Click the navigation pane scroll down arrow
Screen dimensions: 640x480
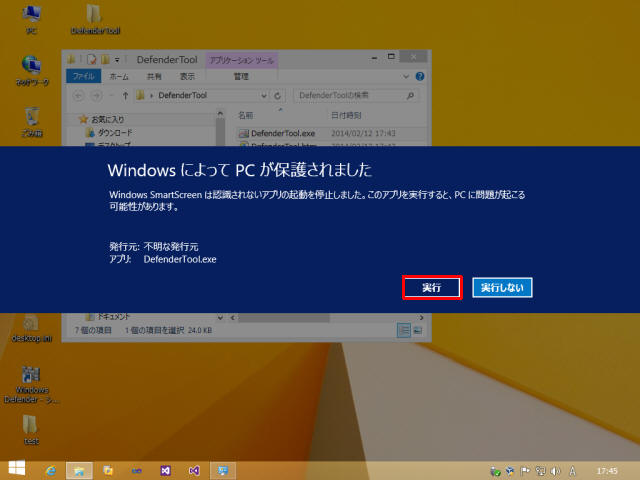(x=220, y=317)
